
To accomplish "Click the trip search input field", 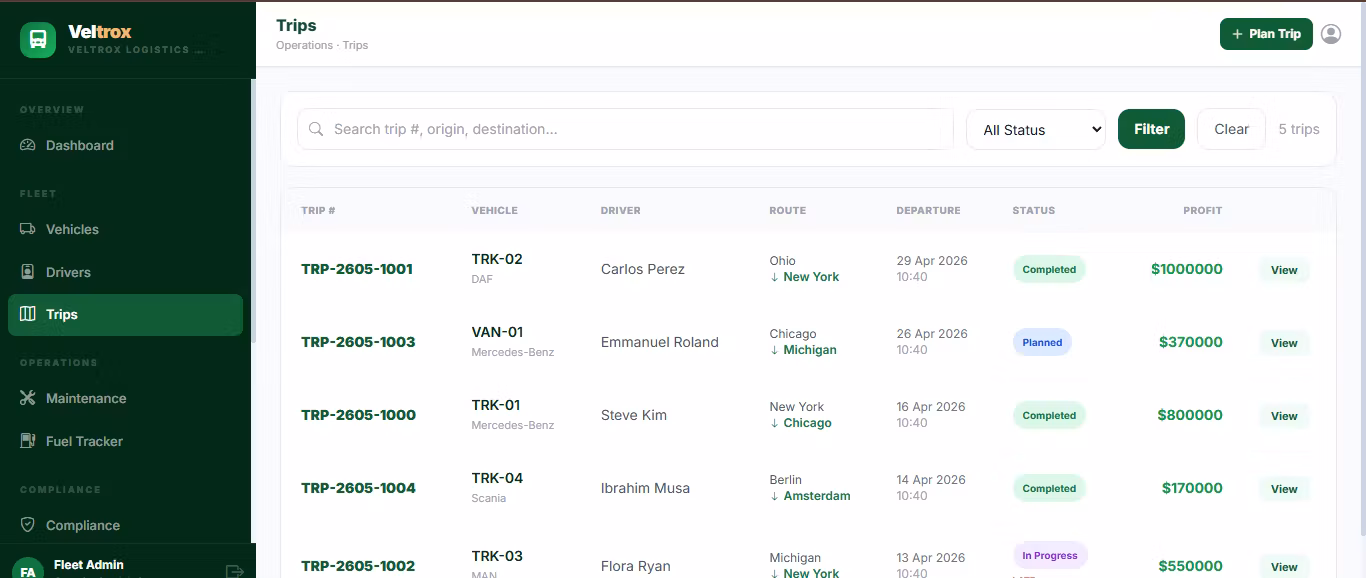I will click(625, 129).
